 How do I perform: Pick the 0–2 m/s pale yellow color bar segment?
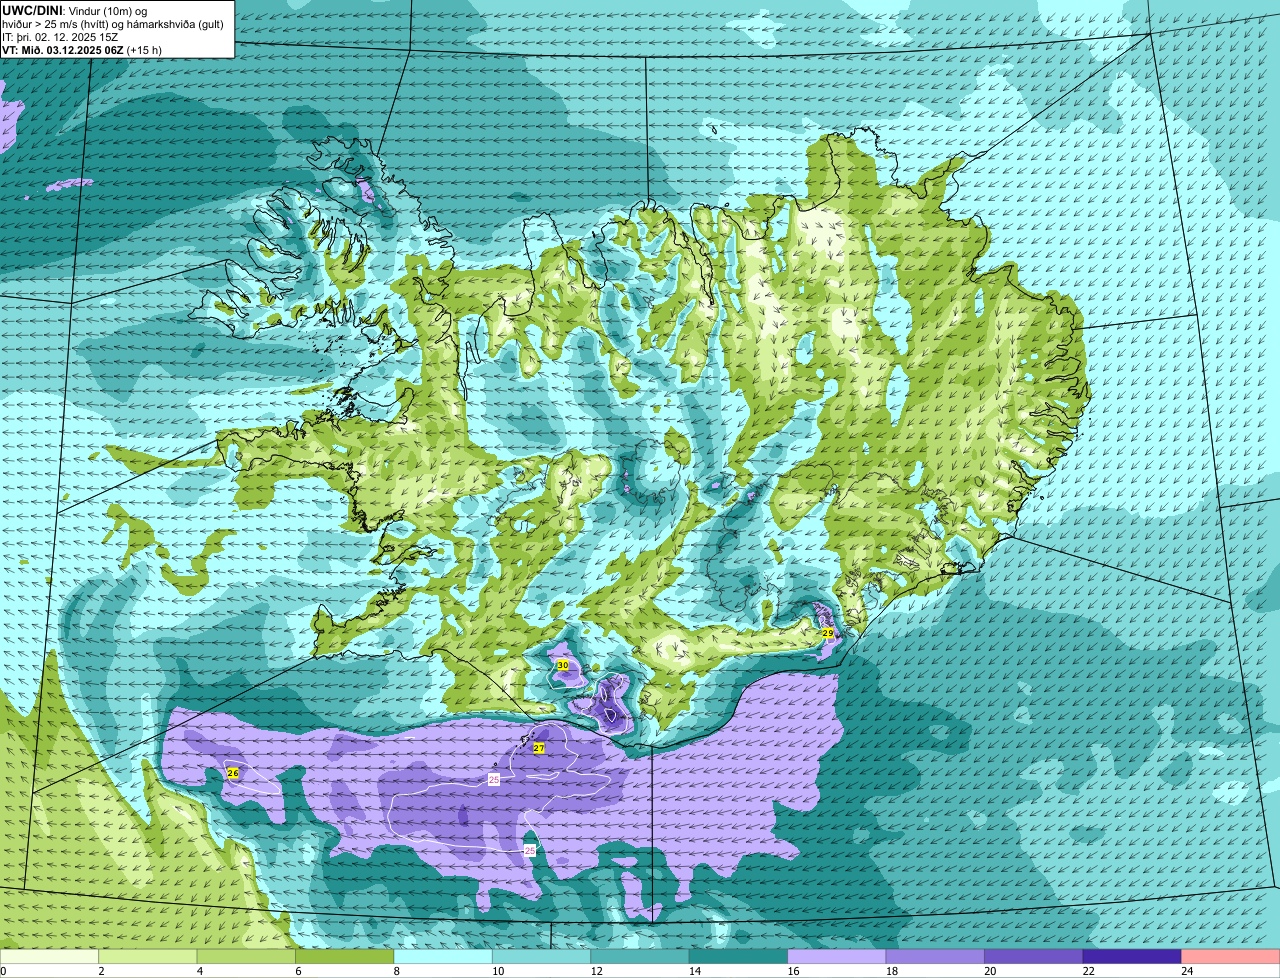point(49,957)
